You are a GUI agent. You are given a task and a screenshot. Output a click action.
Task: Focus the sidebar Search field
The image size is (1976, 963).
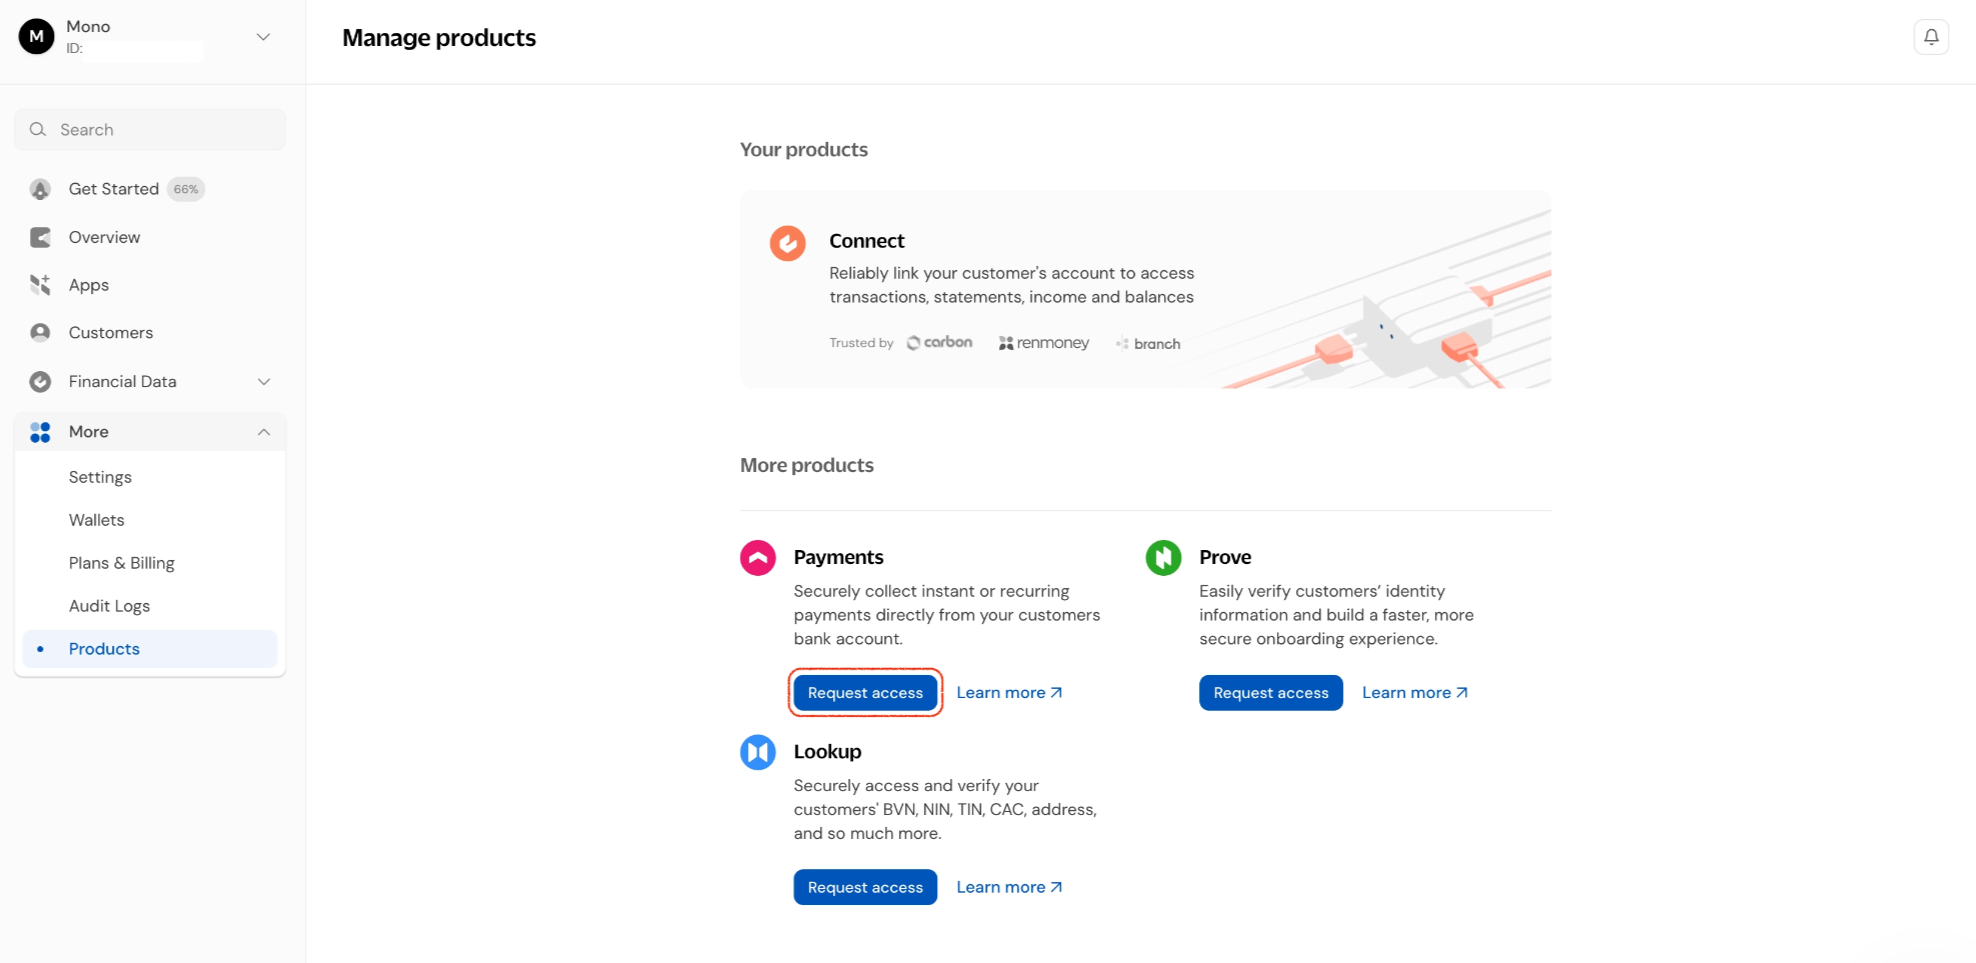pyautogui.click(x=150, y=130)
